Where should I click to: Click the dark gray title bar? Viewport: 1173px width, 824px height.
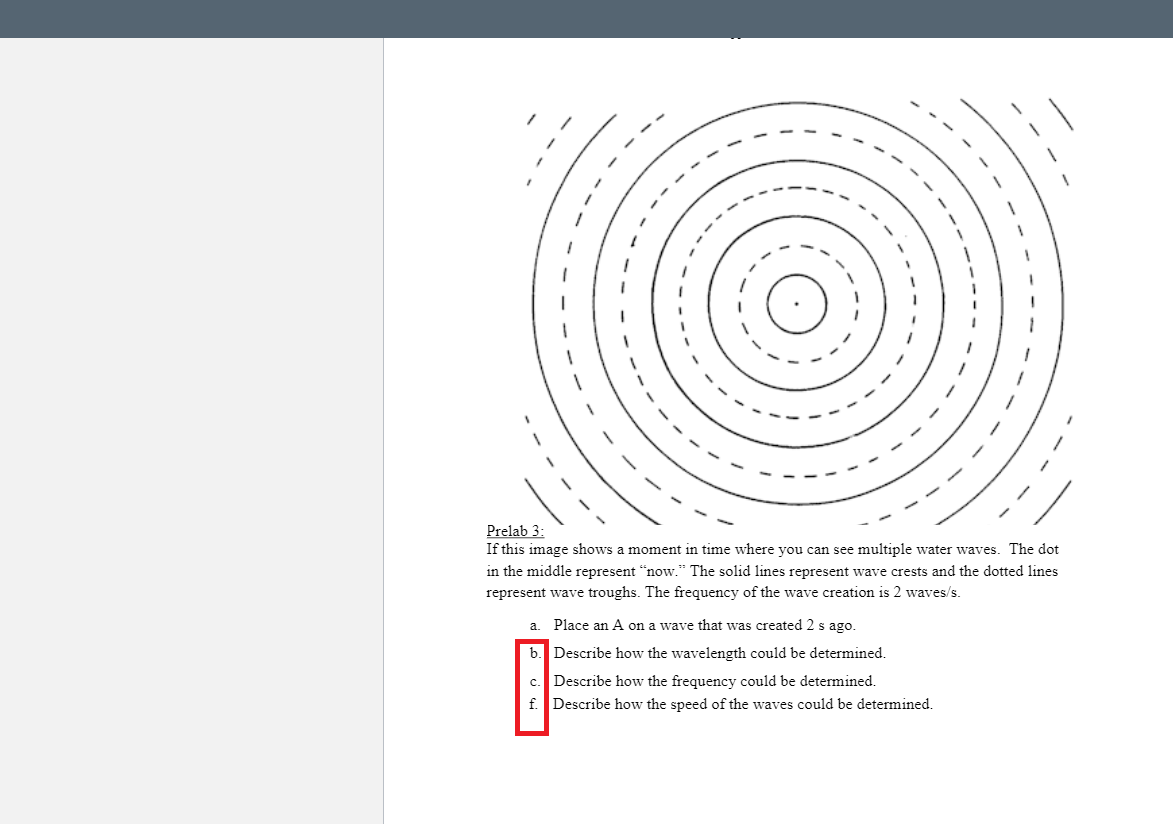click(x=586, y=18)
